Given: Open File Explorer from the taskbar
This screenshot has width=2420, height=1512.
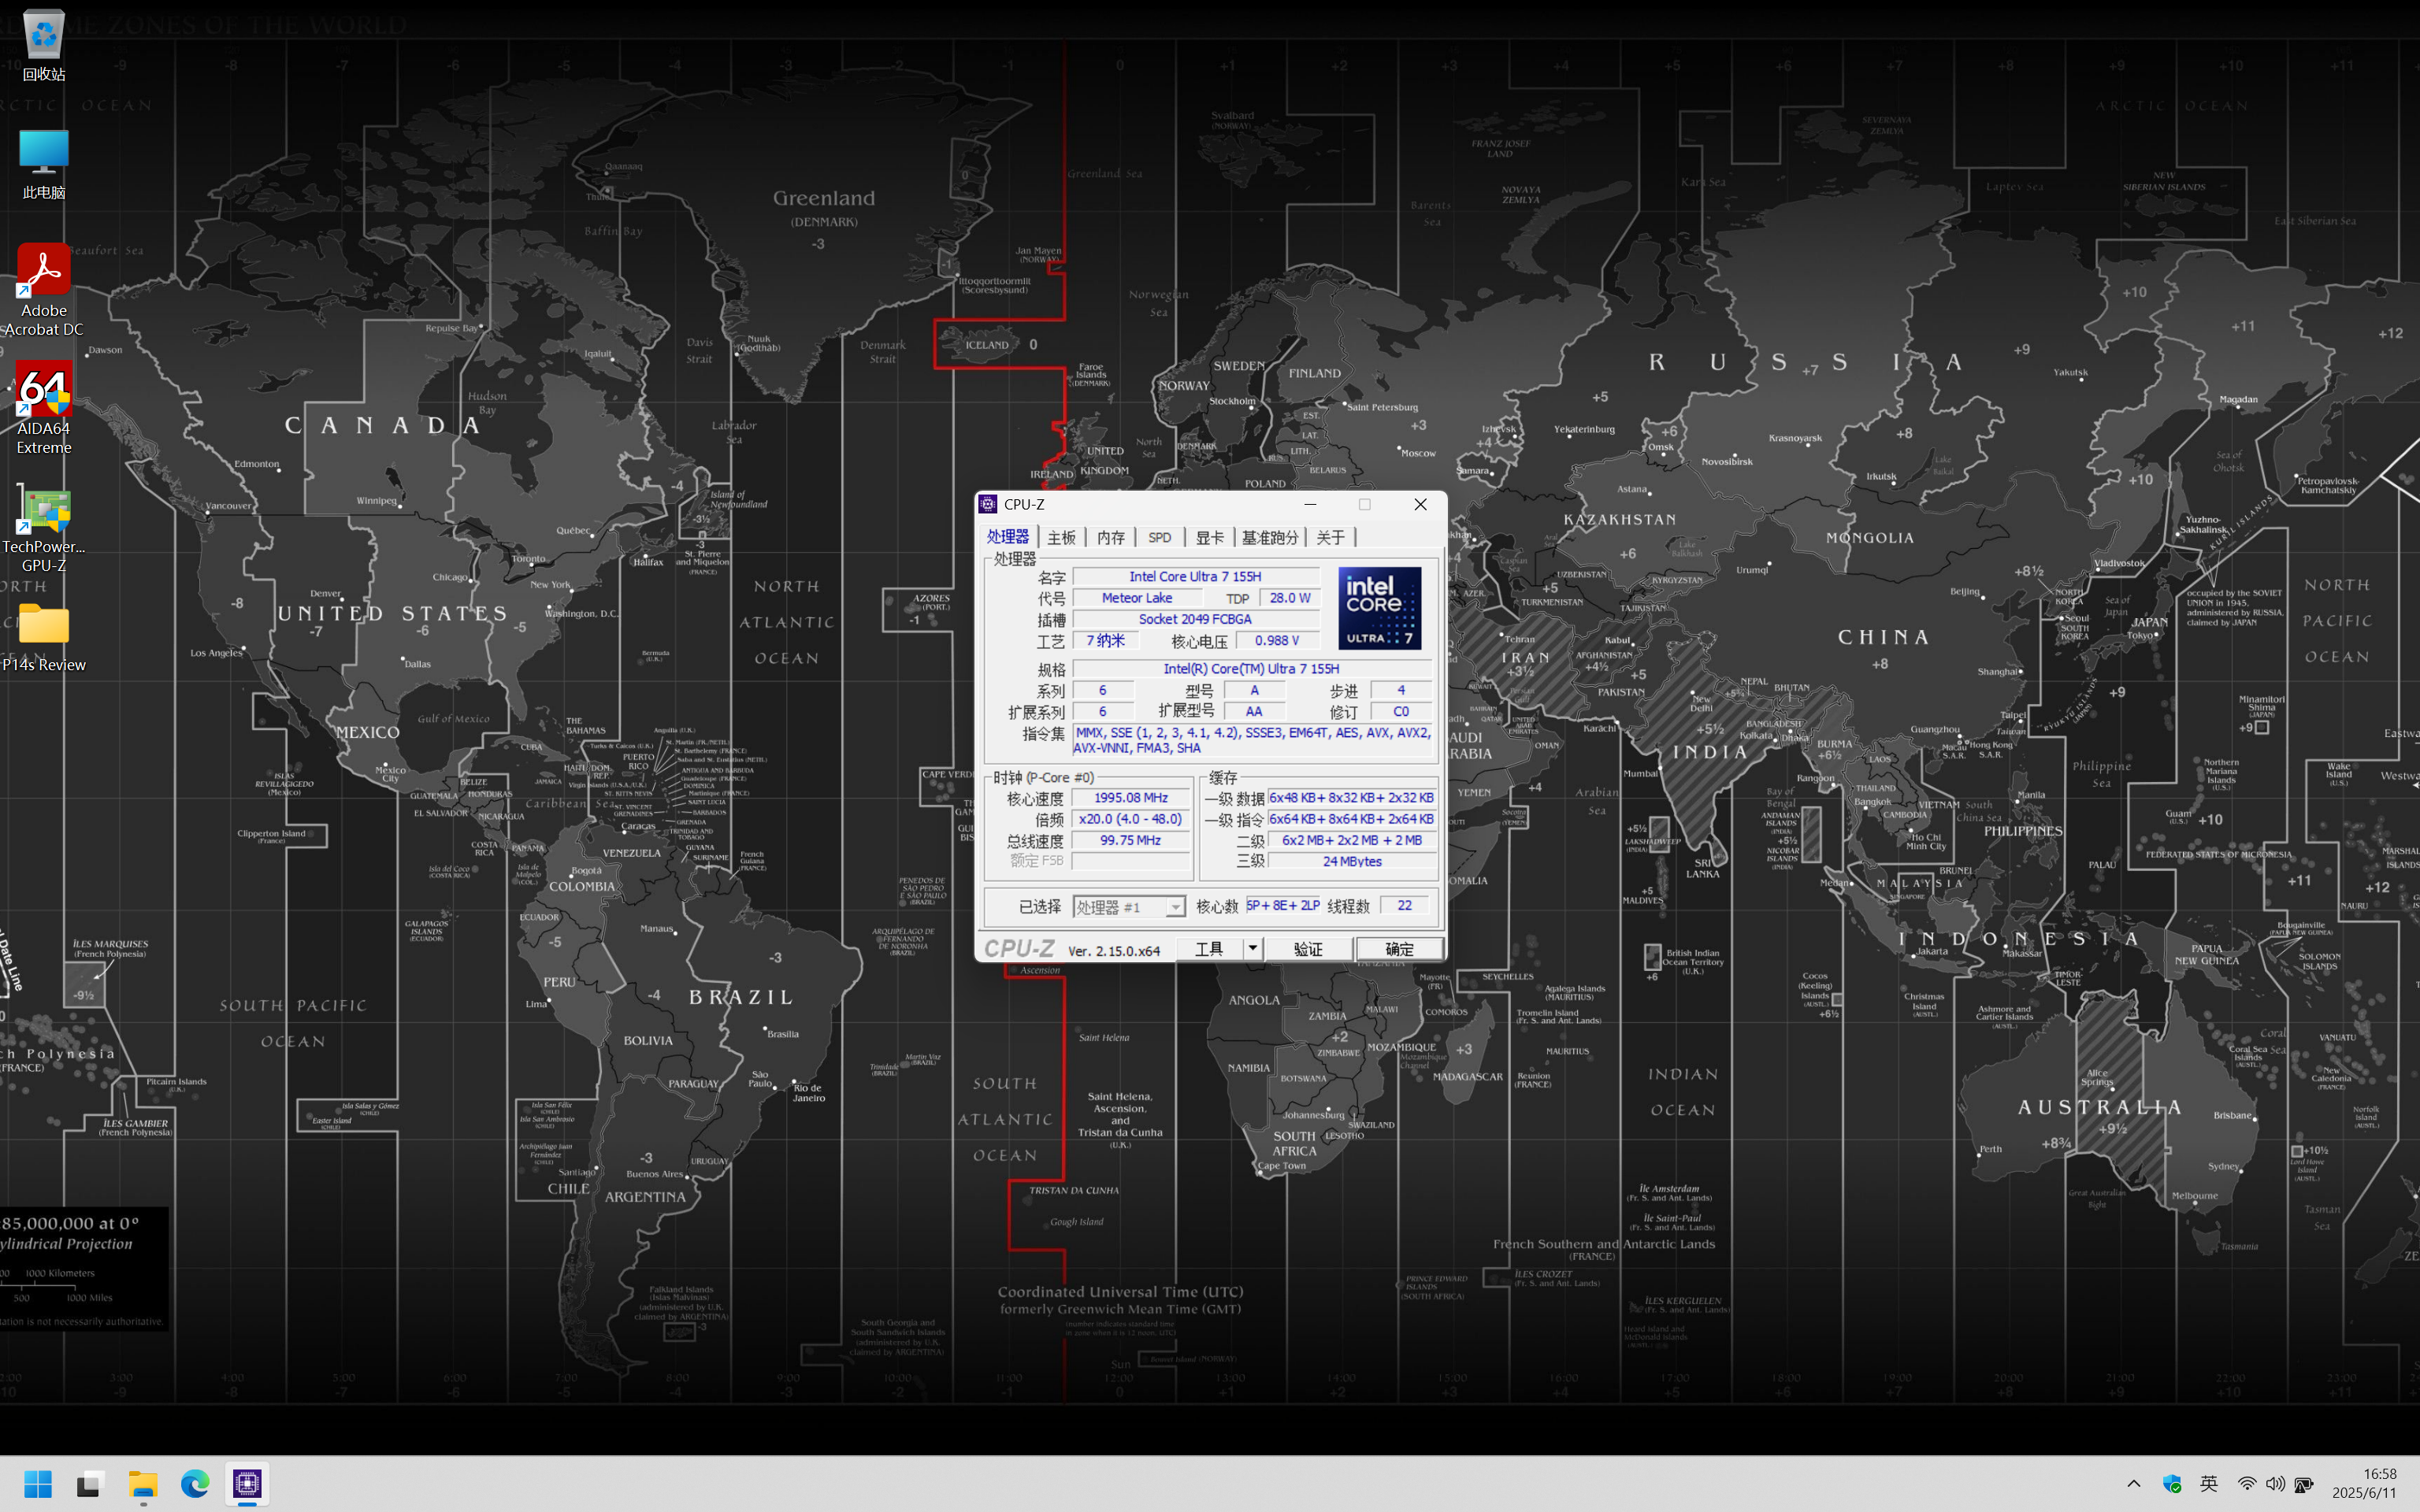Looking at the screenshot, I should coord(143,1484).
